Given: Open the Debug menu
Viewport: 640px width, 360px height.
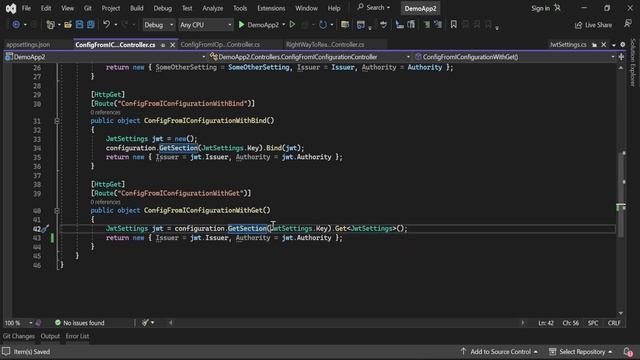Looking at the screenshot, I should coord(162,8).
